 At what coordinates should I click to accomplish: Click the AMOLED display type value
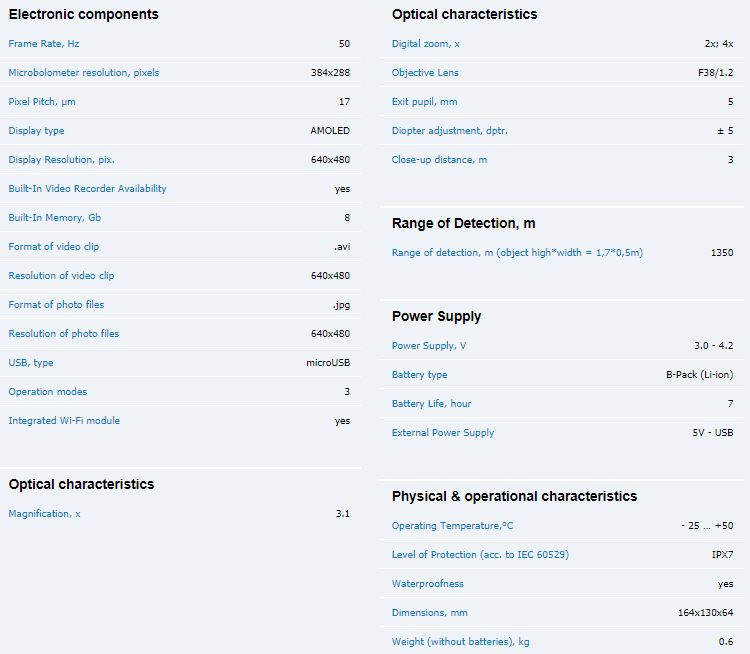[x=330, y=131]
